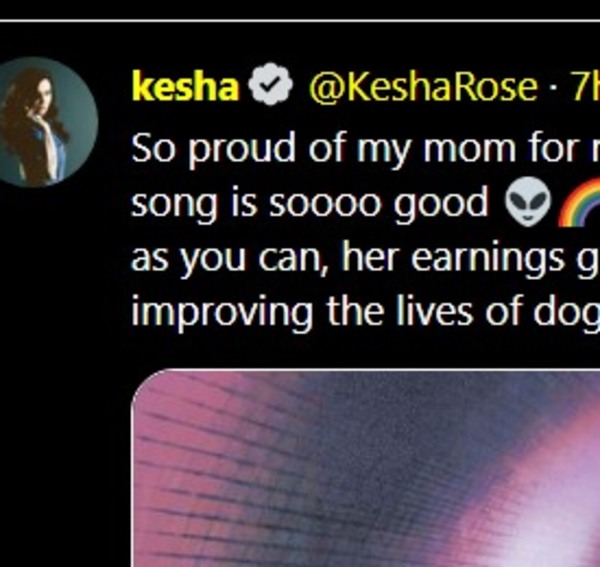The width and height of the screenshot is (600, 567).
Task: Click the word "proud" in the tweet
Action: 234,150
